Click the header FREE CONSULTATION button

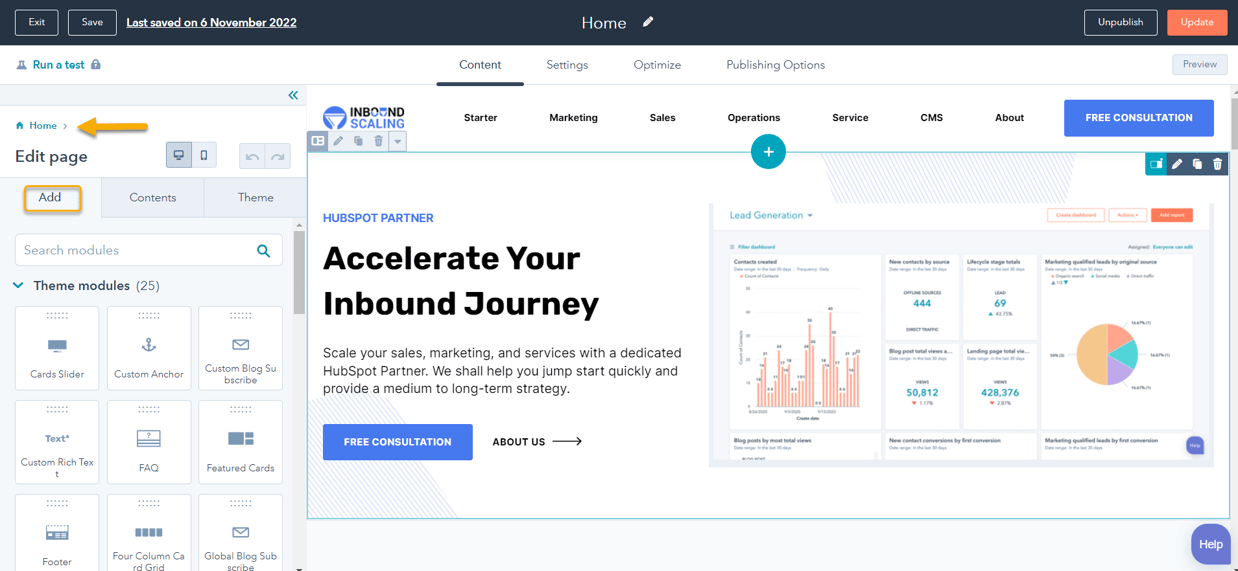[1139, 118]
